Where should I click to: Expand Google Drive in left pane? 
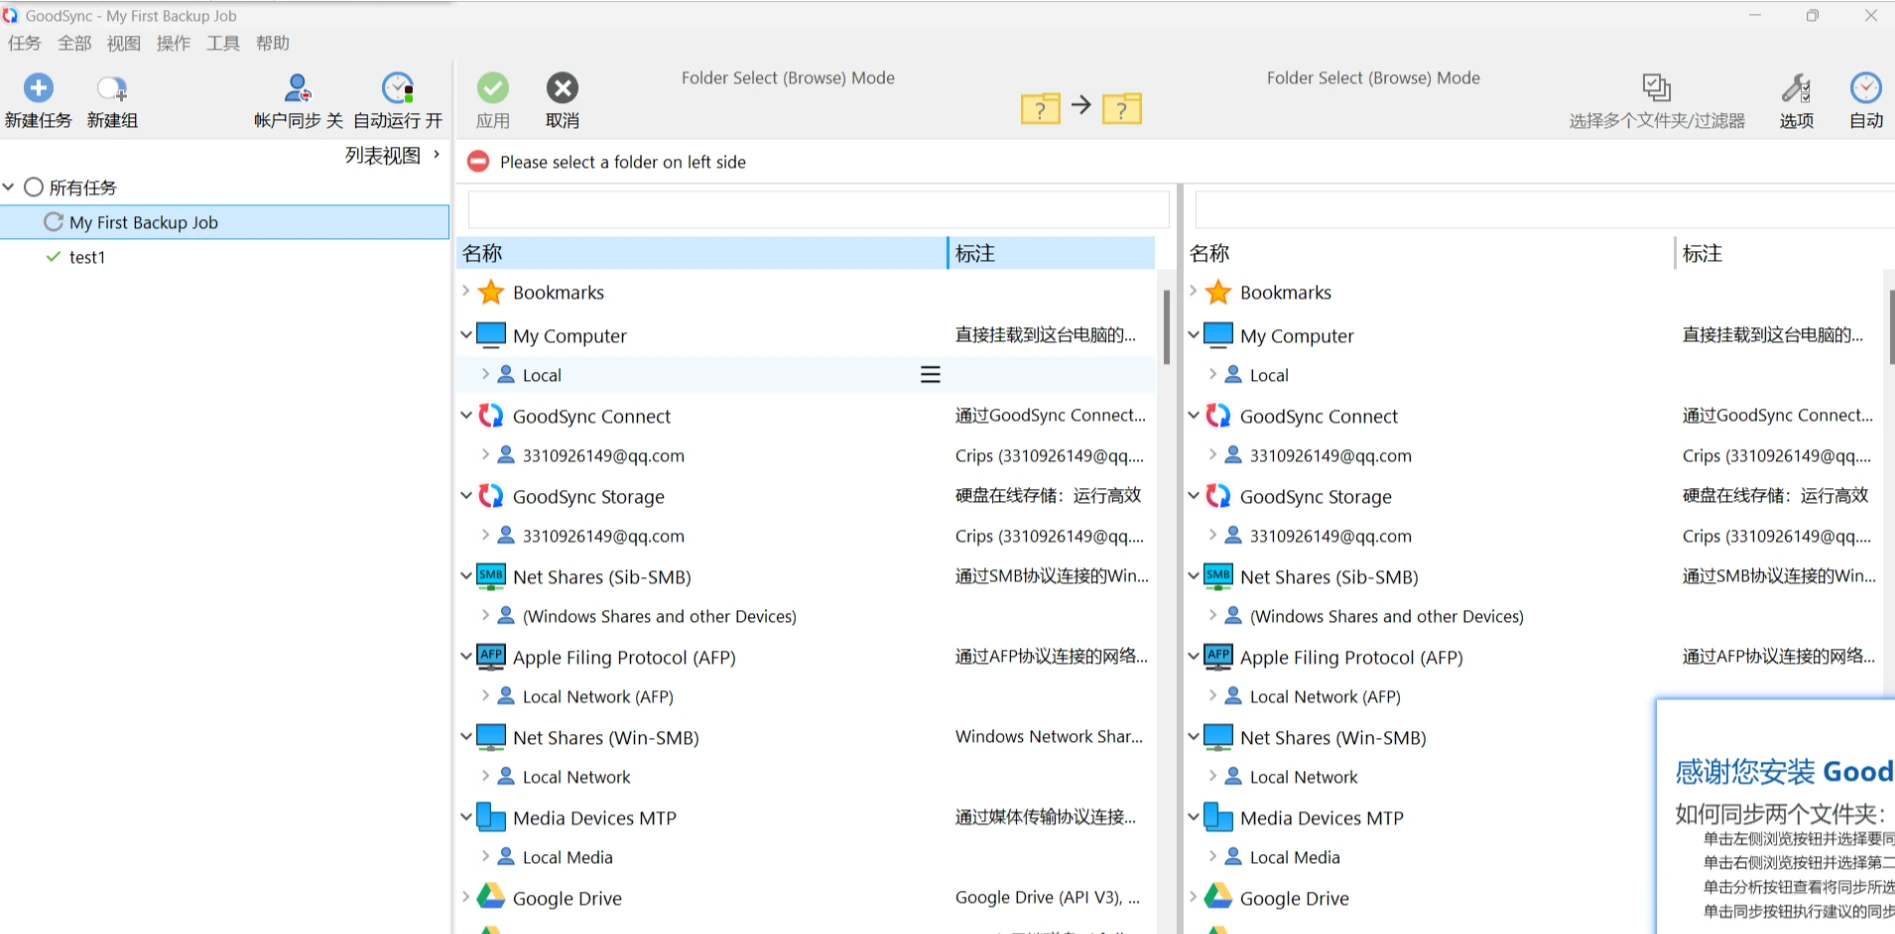click(x=466, y=897)
